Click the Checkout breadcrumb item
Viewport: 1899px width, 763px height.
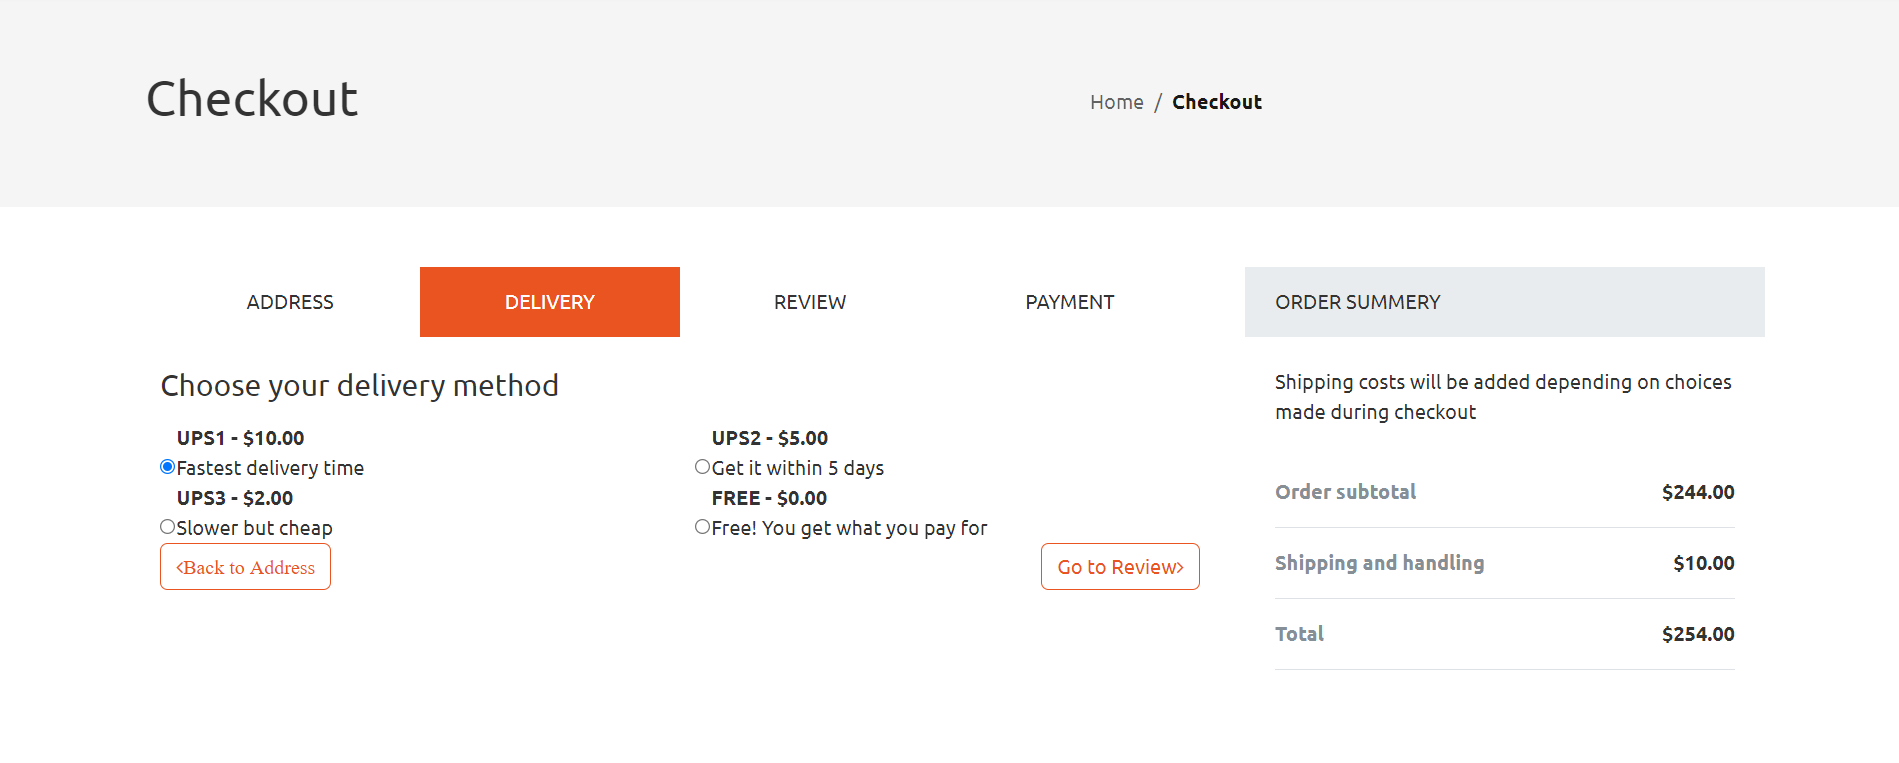(x=1217, y=101)
